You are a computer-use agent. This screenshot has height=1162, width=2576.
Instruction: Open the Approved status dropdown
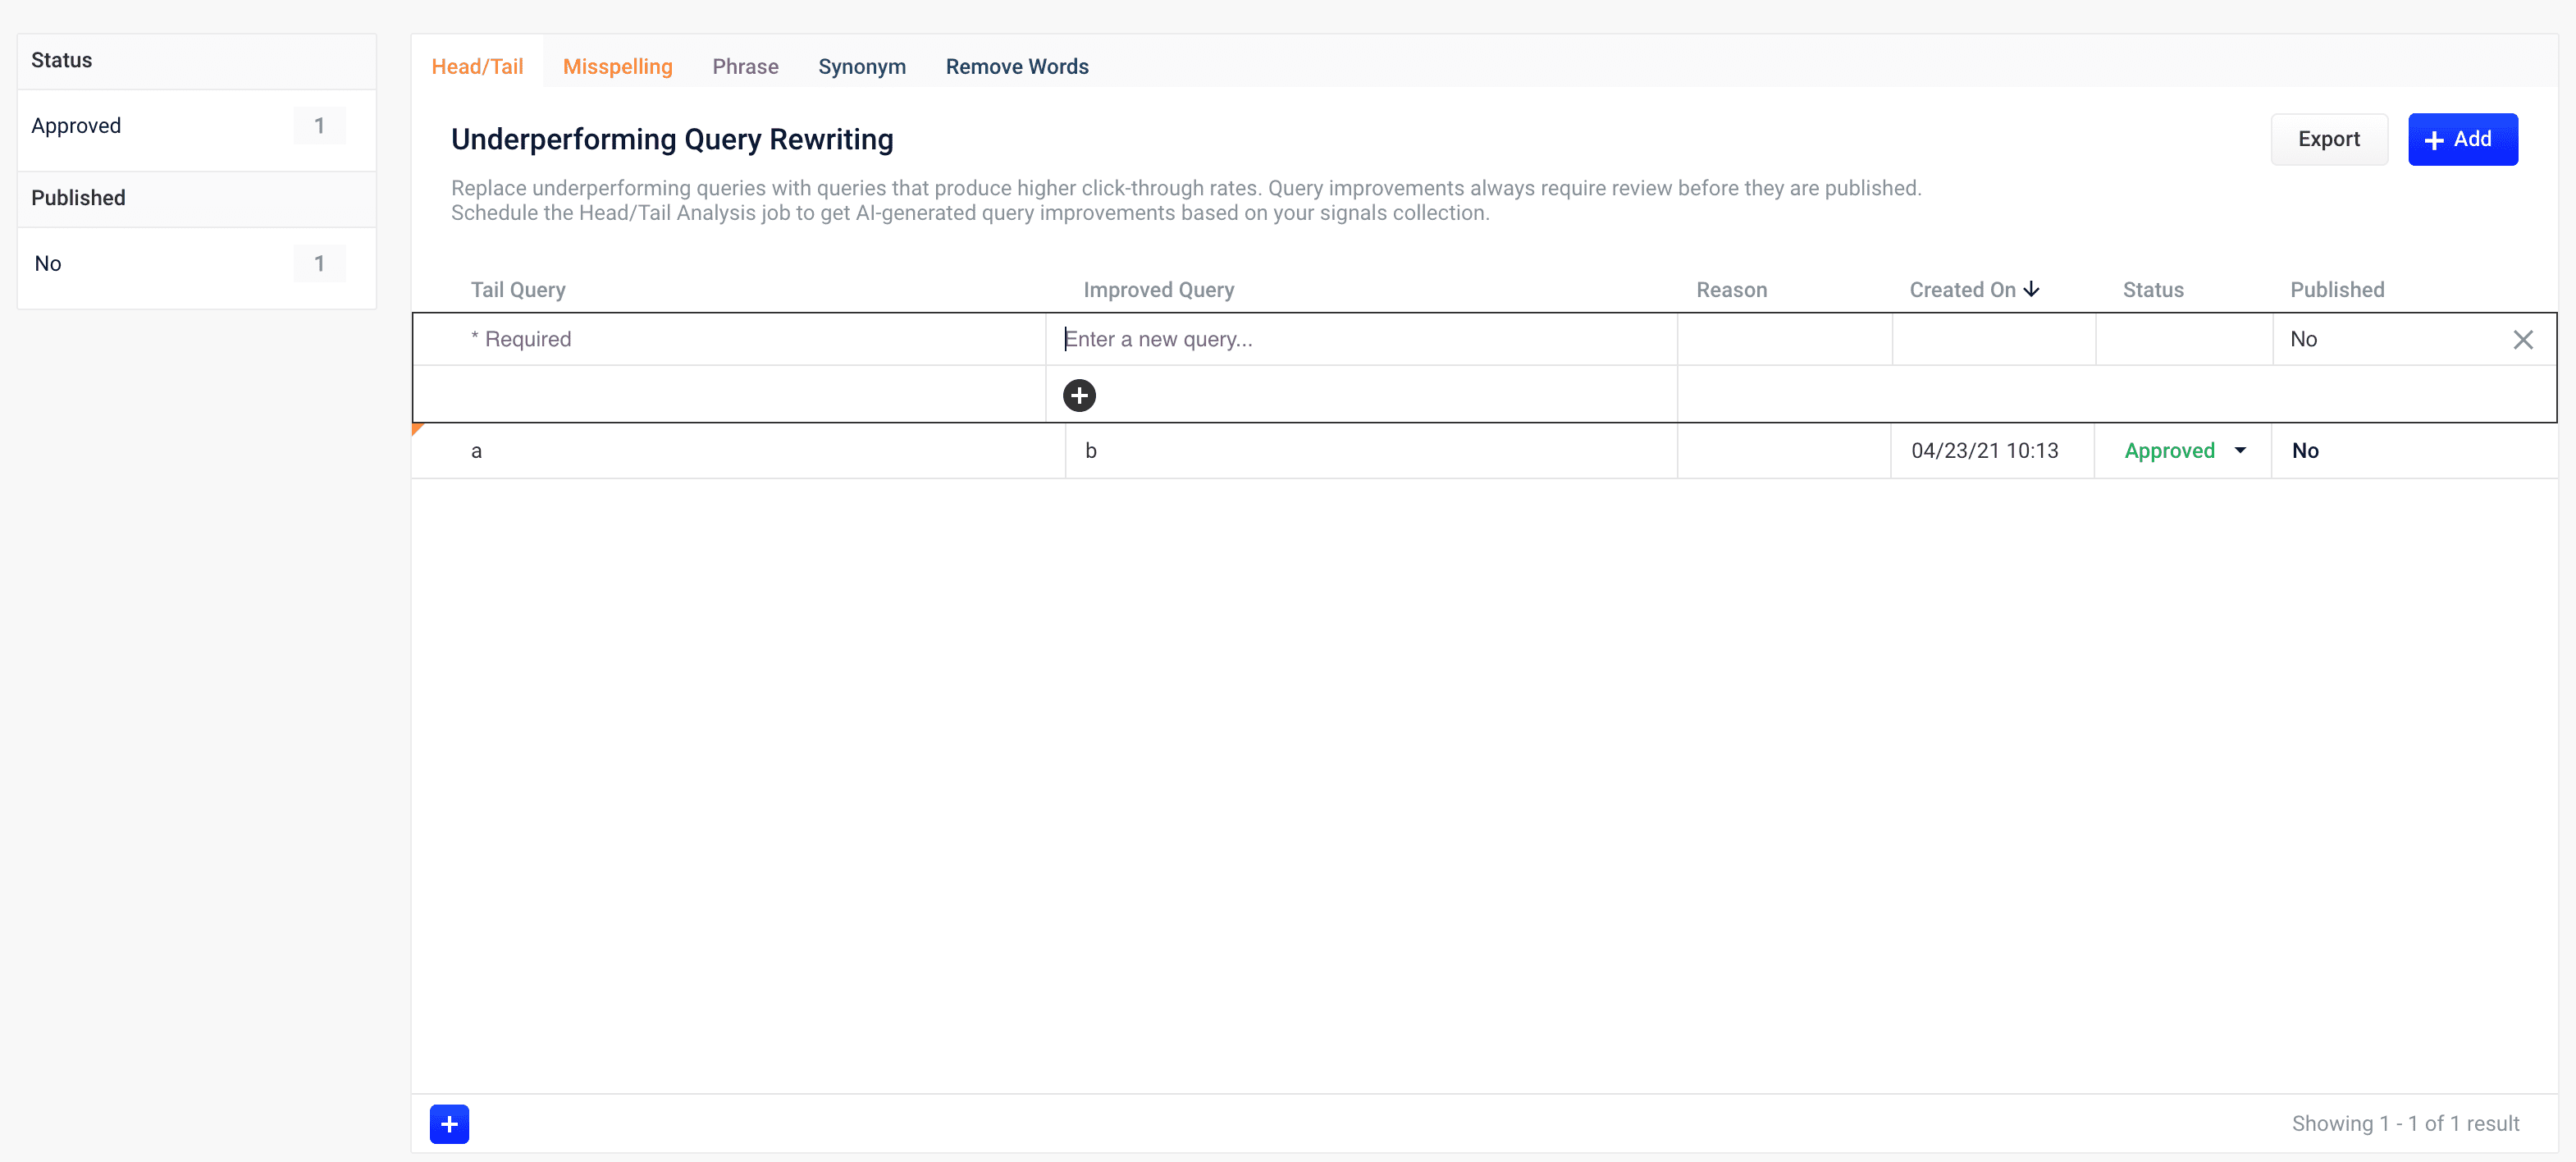(x=2239, y=450)
